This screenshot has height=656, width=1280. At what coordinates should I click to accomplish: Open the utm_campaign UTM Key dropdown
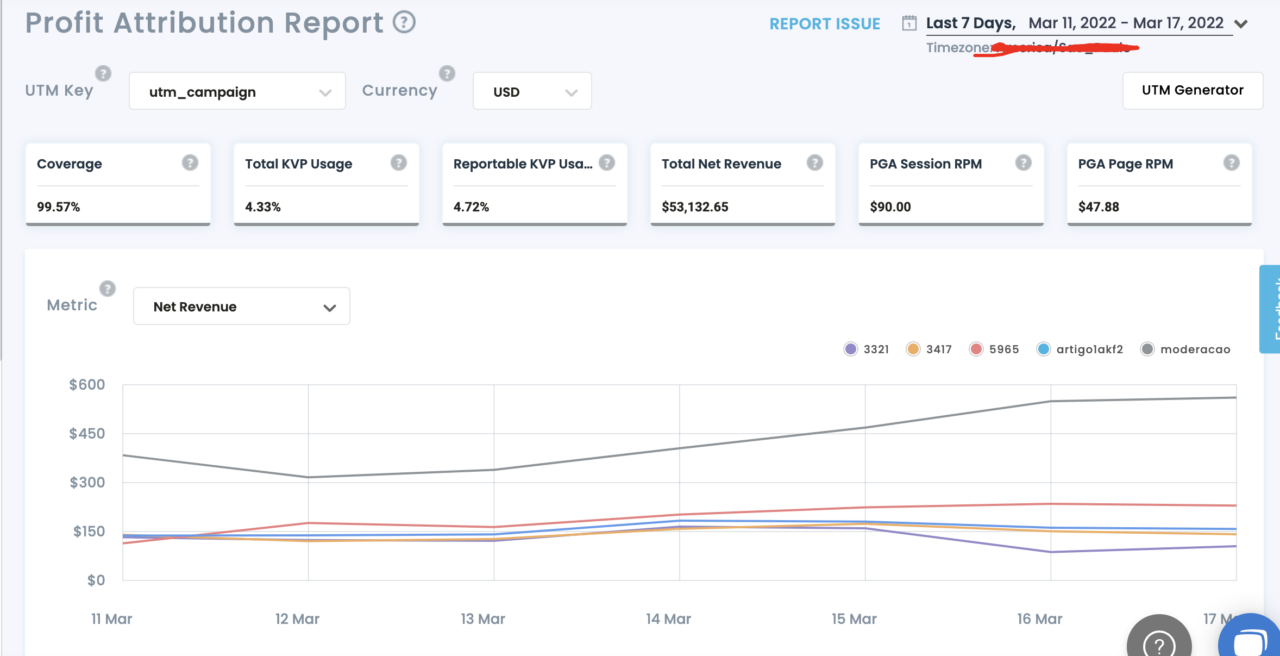click(237, 91)
